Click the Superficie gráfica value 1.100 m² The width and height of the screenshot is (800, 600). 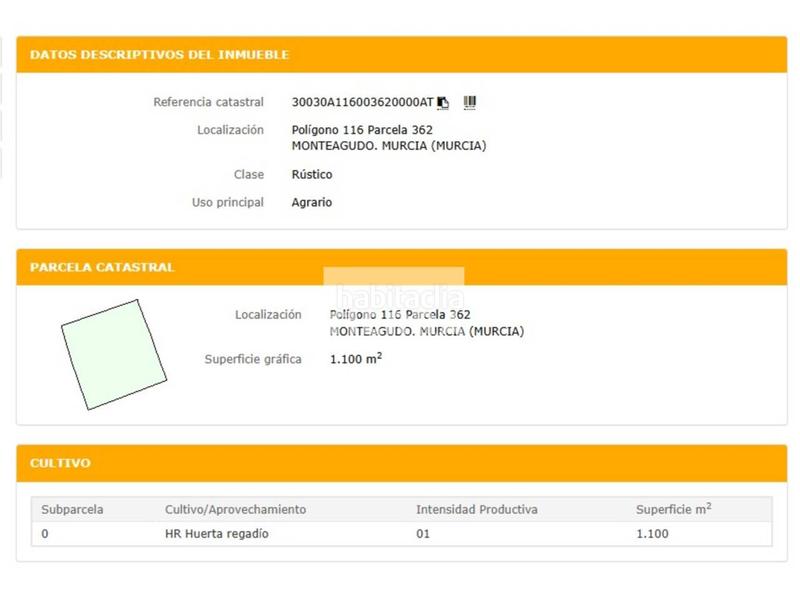(355, 359)
